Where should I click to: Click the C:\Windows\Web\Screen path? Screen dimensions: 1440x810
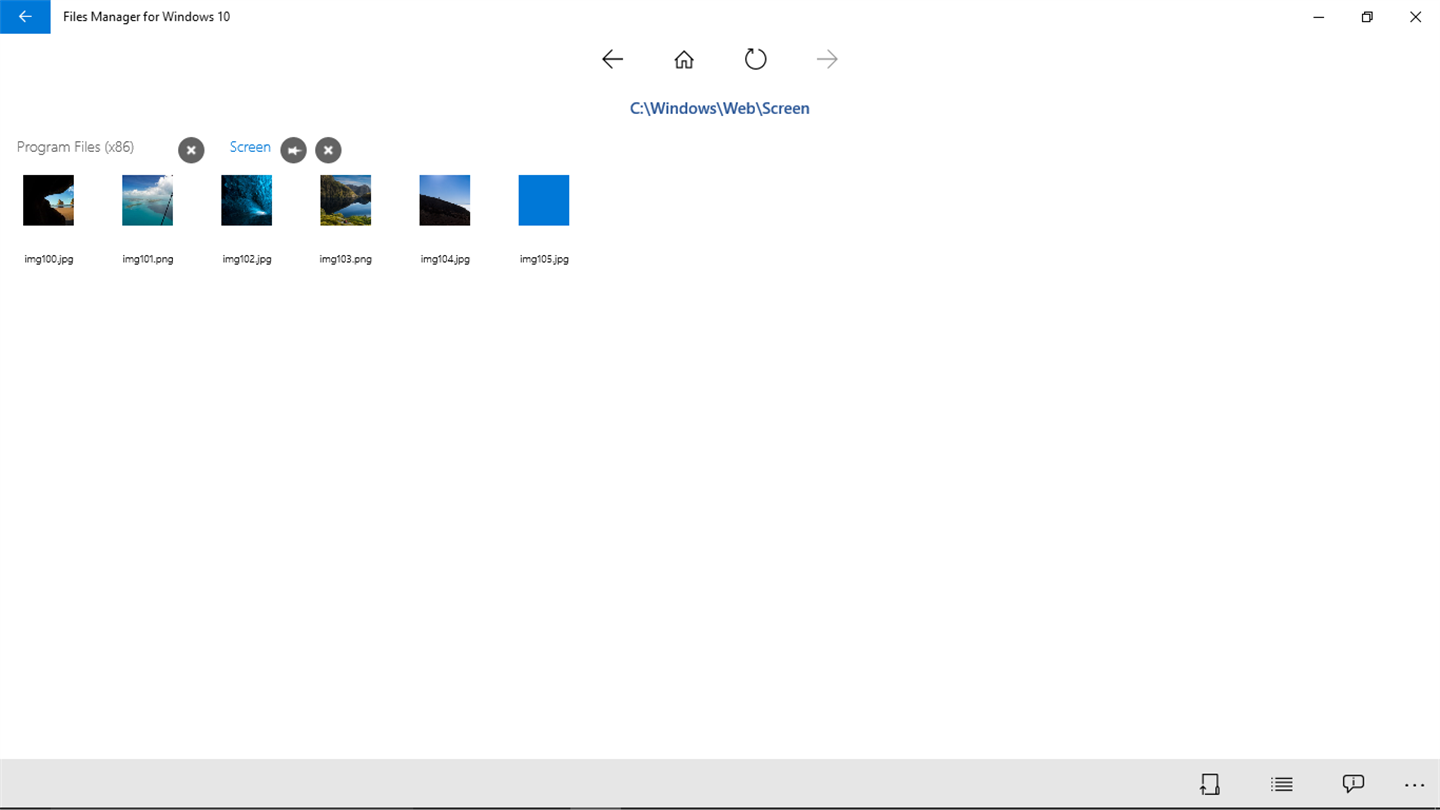[x=720, y=108]
